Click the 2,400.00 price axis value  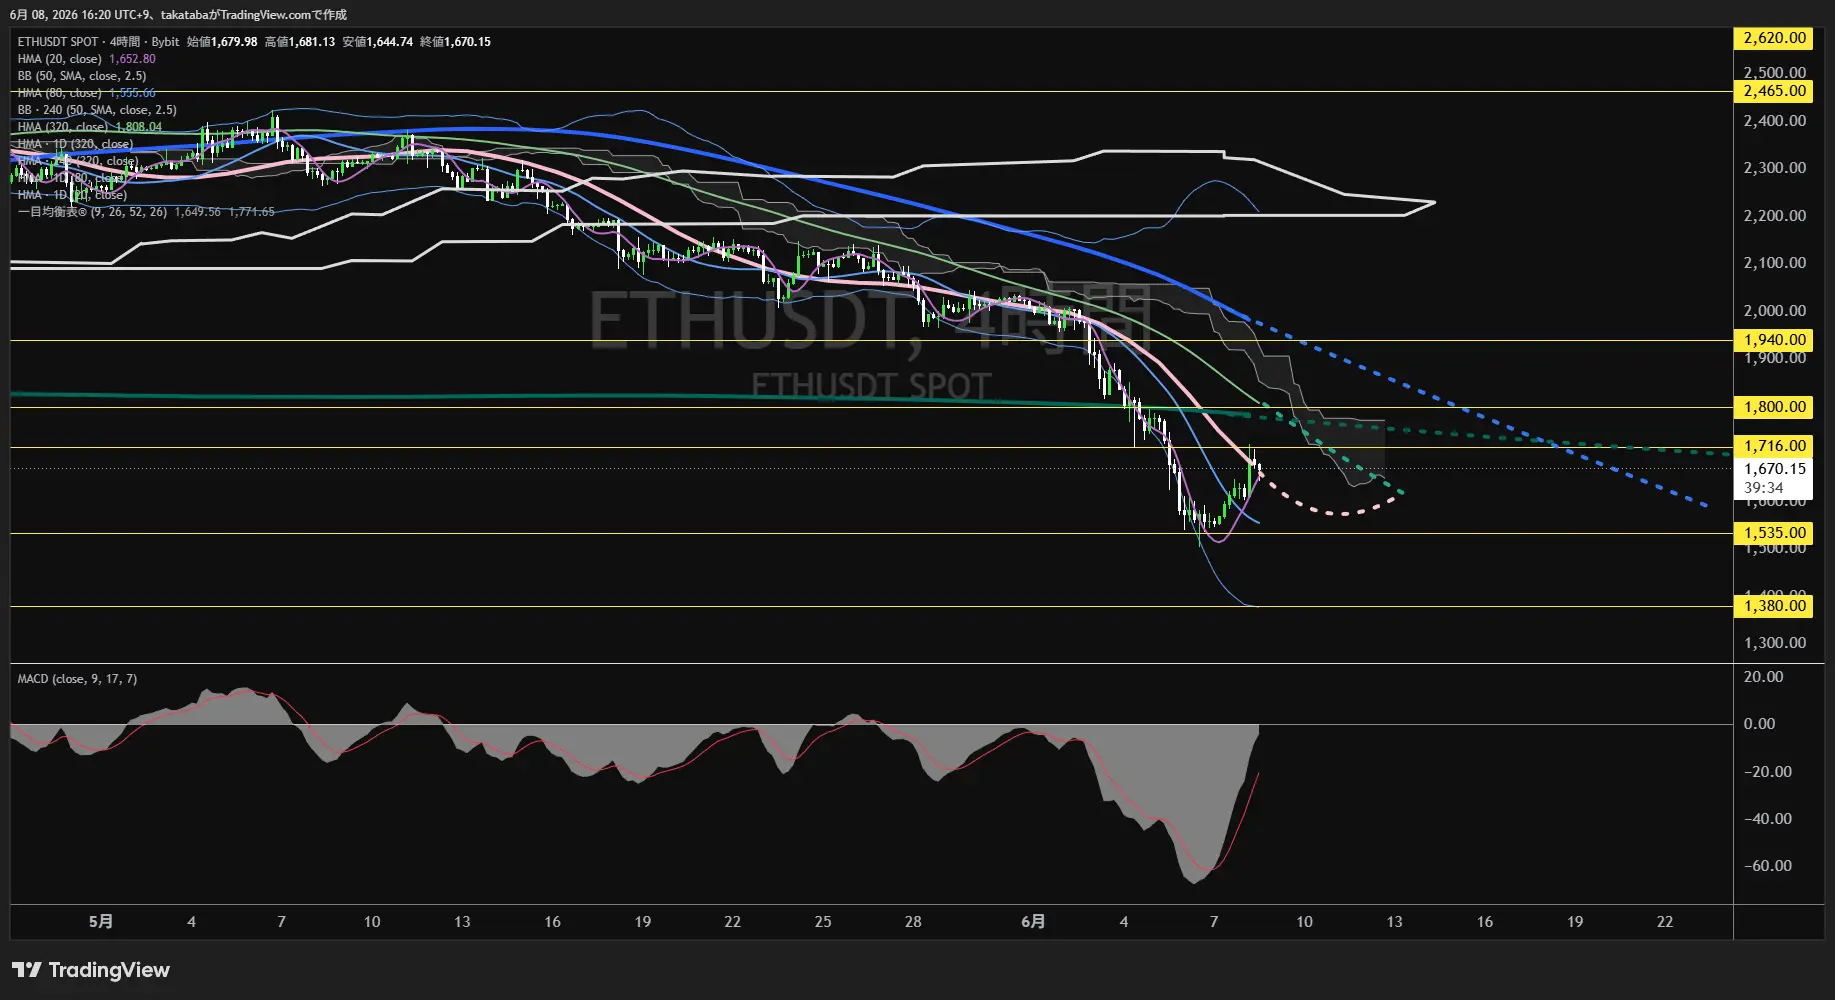[1774, 121]
